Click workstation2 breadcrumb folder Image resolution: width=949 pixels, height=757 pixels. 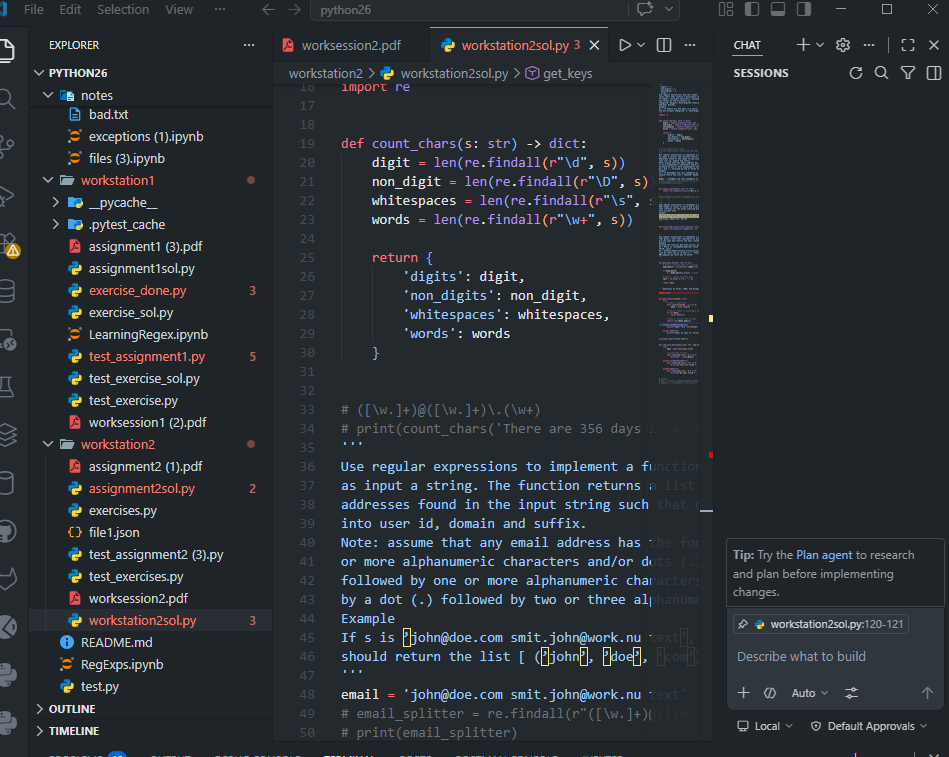pos(326,73)
